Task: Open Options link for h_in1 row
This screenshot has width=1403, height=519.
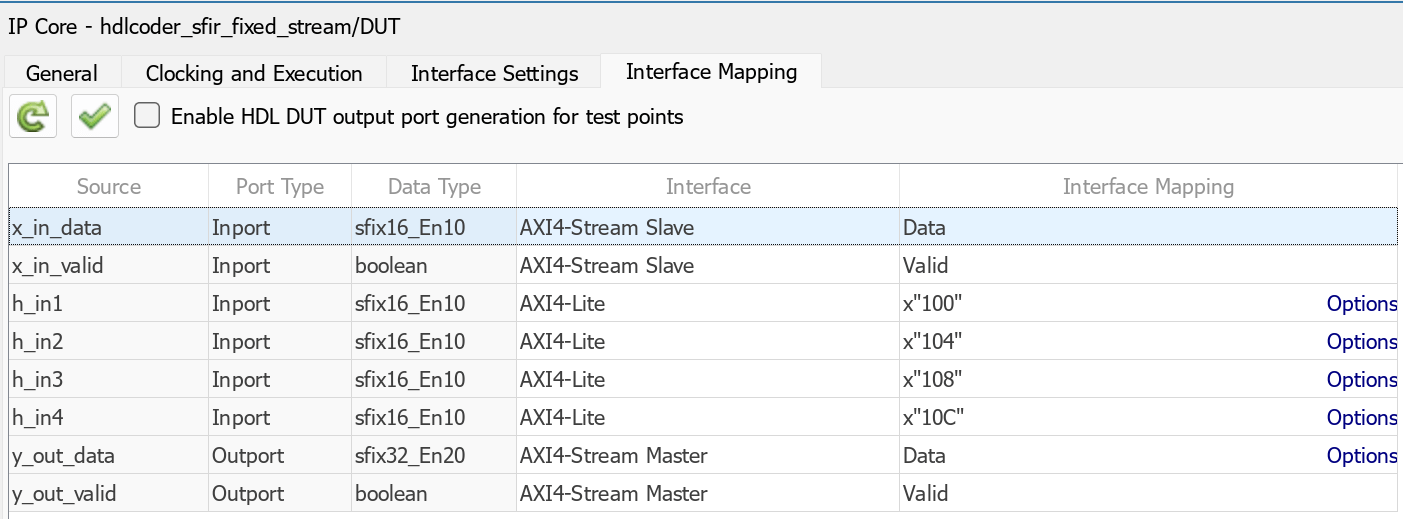Action: (x=1361, y=304)
